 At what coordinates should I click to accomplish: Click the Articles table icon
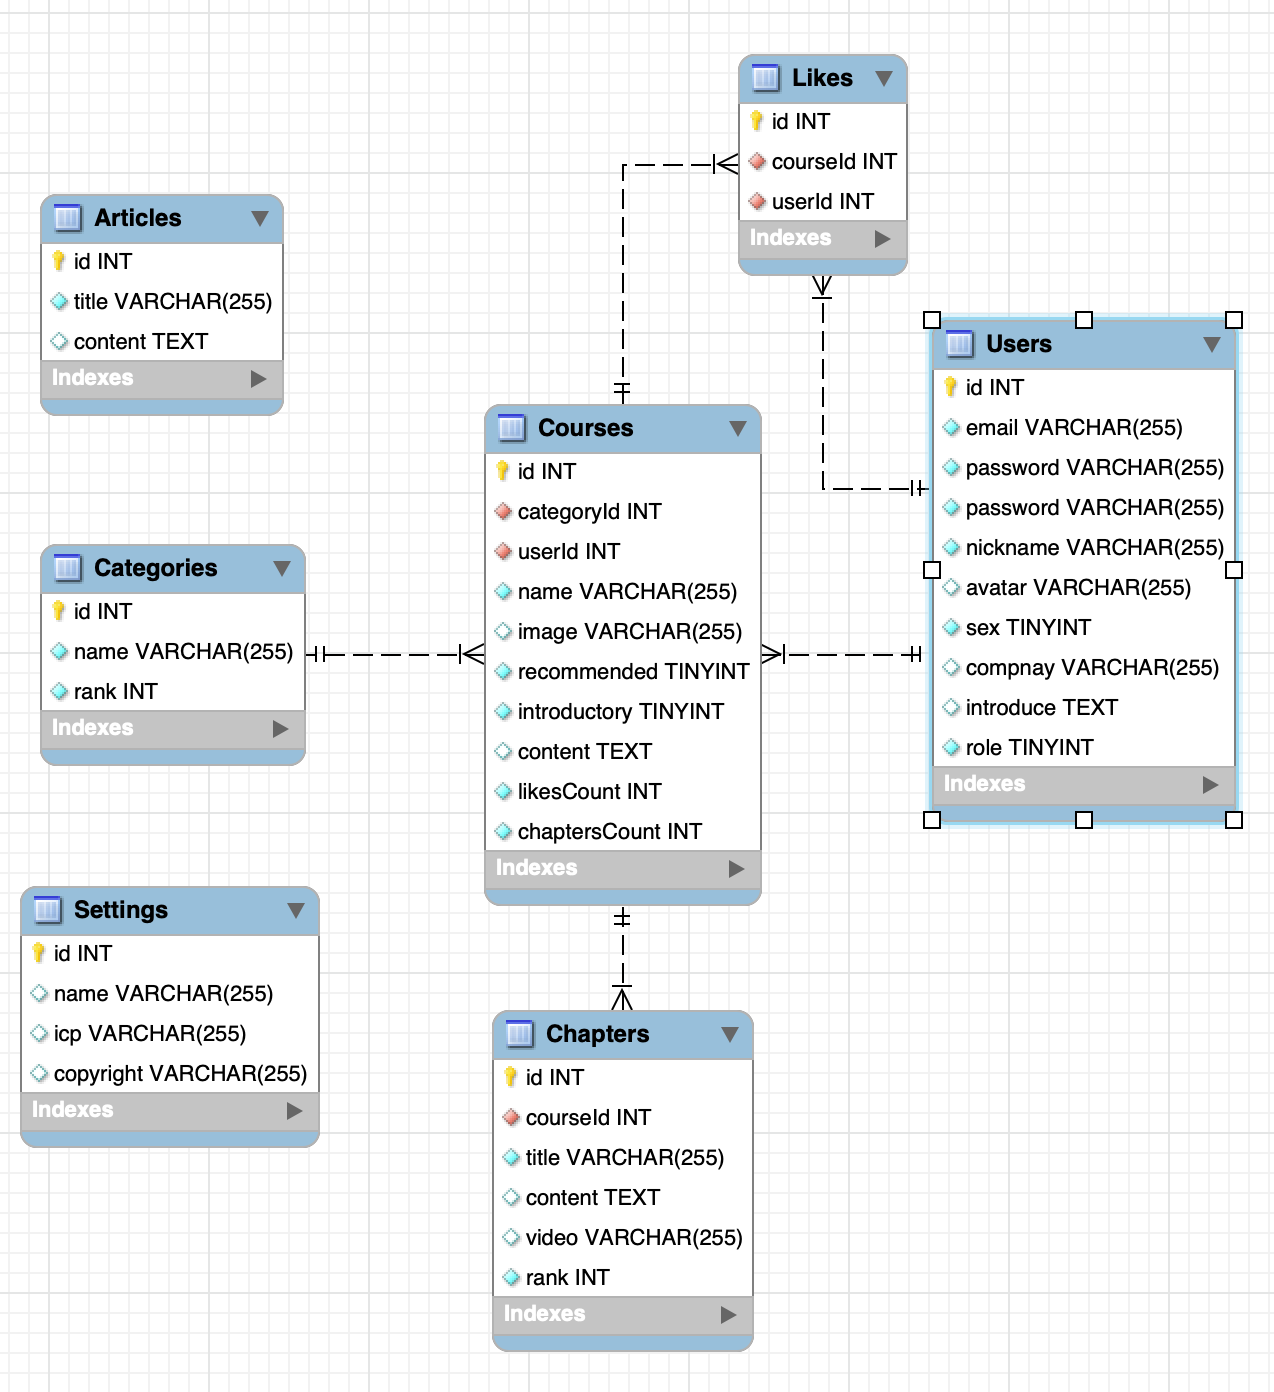(x=67, y=218)
